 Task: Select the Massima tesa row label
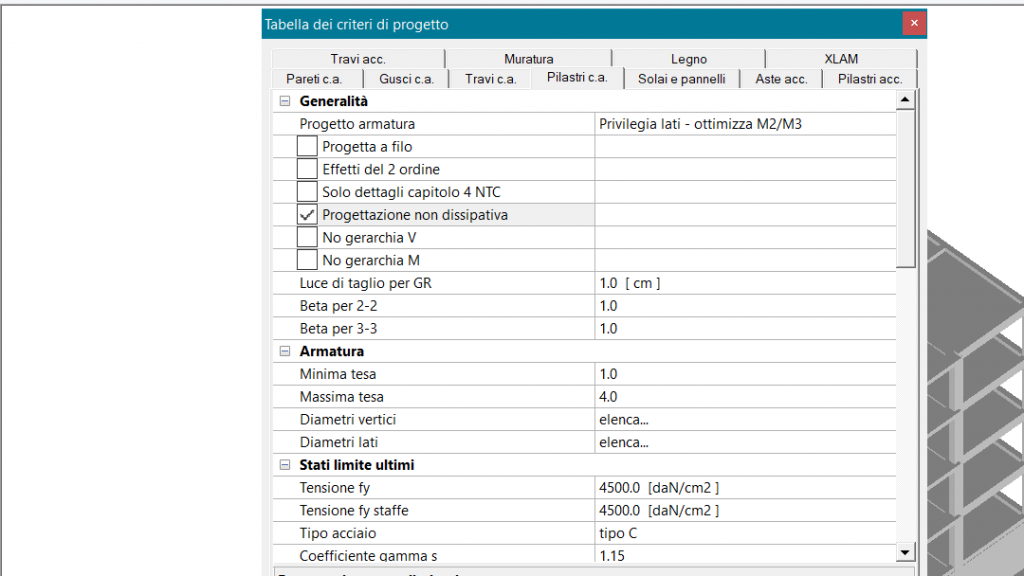click(342, 397)
